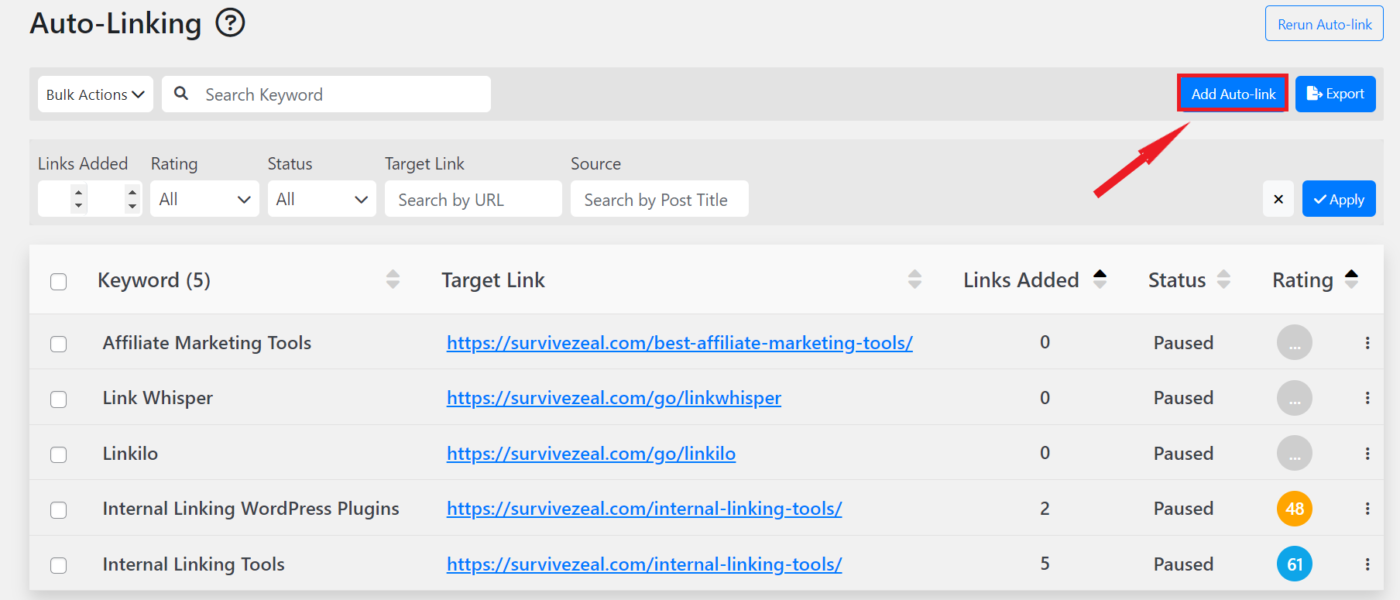1400x600 pixels.
Task: Click the Add Auto-link button
Action: 1232,93
